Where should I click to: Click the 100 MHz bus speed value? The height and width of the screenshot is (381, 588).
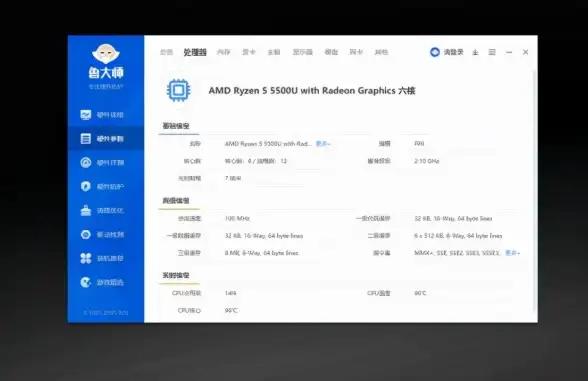click(x=237, y=218)
